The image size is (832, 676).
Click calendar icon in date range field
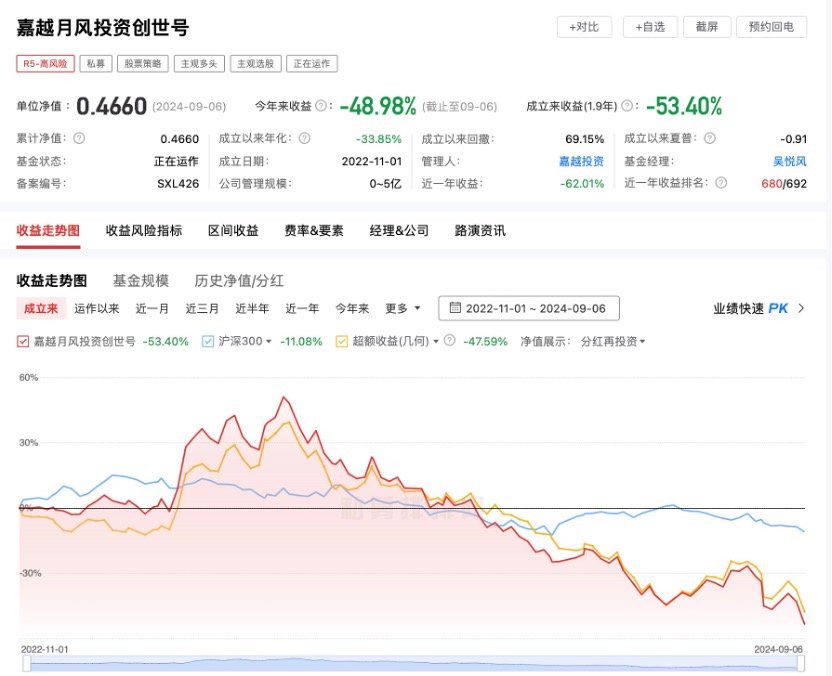456,308
